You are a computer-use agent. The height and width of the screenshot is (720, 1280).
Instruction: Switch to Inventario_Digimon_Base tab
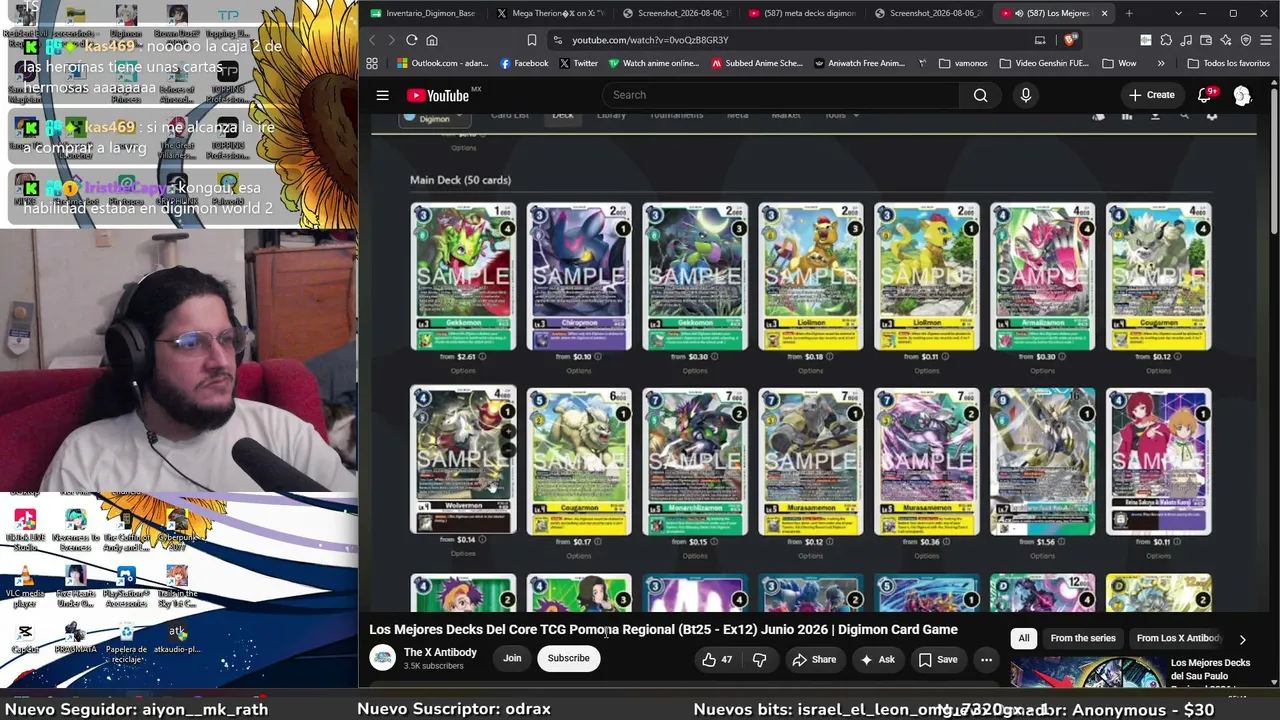point(422,13)
